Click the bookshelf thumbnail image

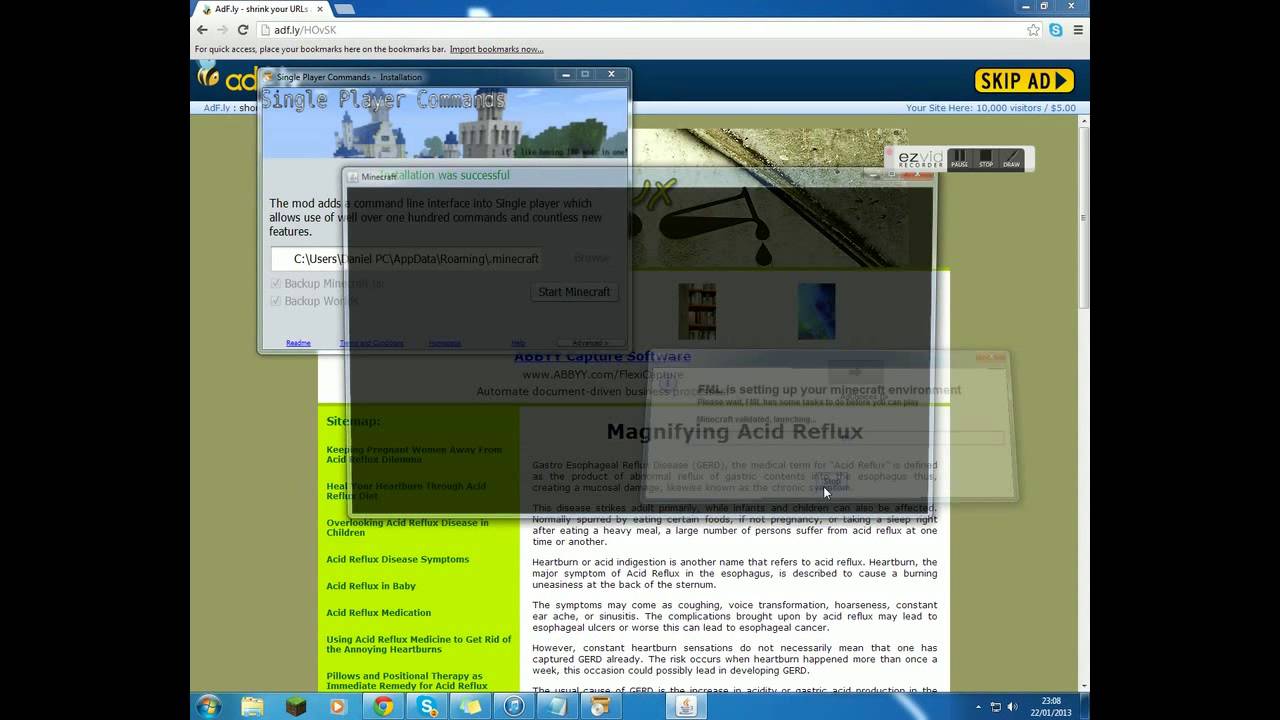[697, 311]
